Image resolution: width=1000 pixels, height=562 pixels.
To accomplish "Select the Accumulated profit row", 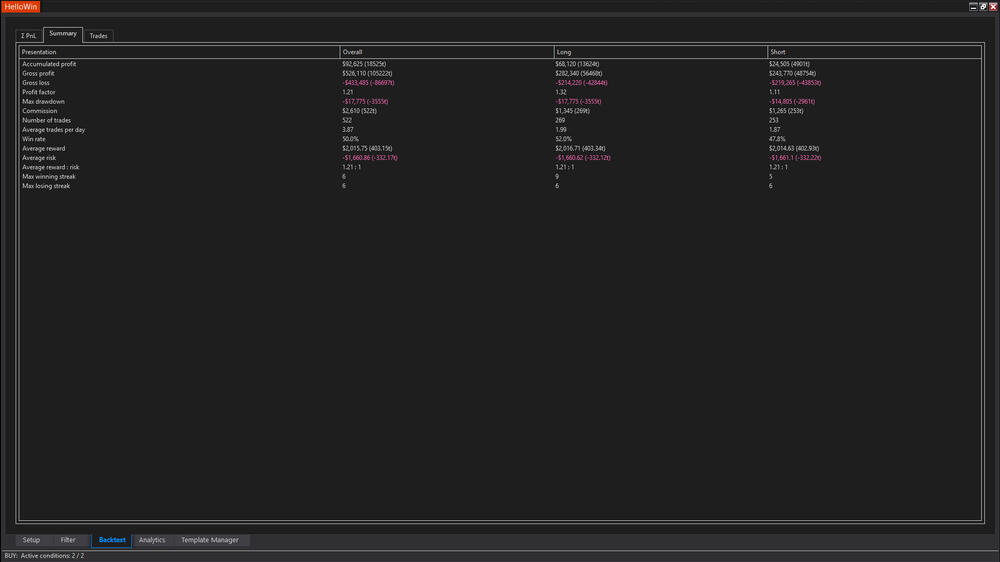I will pos(49,64).
